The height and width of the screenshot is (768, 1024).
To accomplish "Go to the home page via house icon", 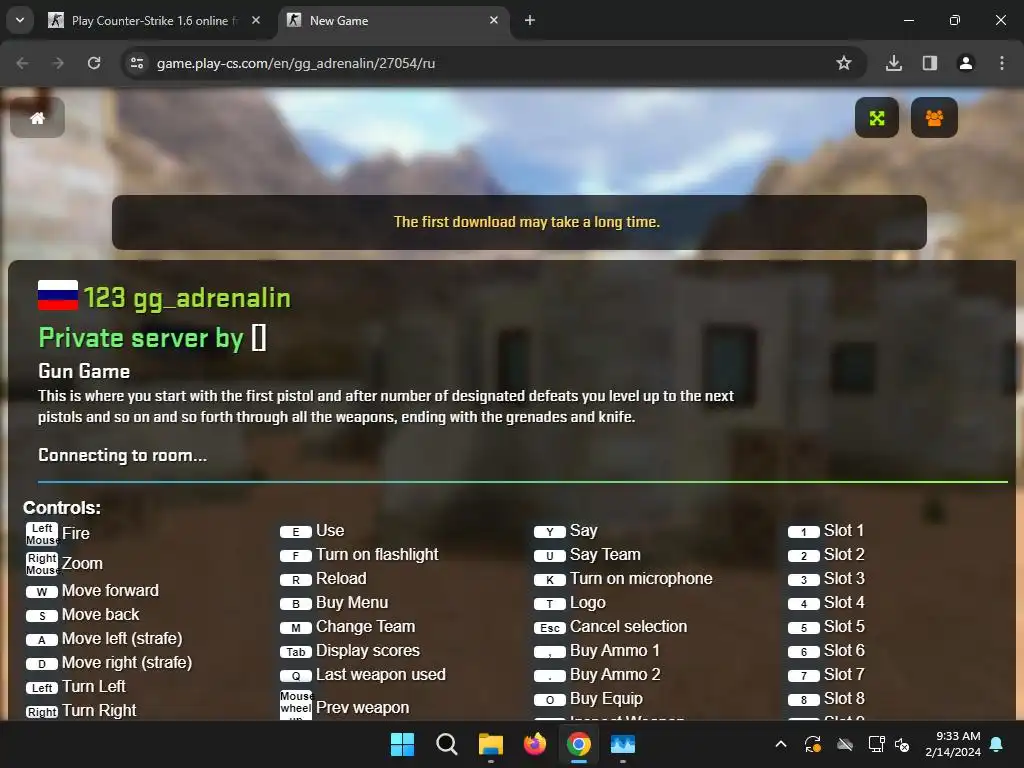I will click(x=37, y=118).
